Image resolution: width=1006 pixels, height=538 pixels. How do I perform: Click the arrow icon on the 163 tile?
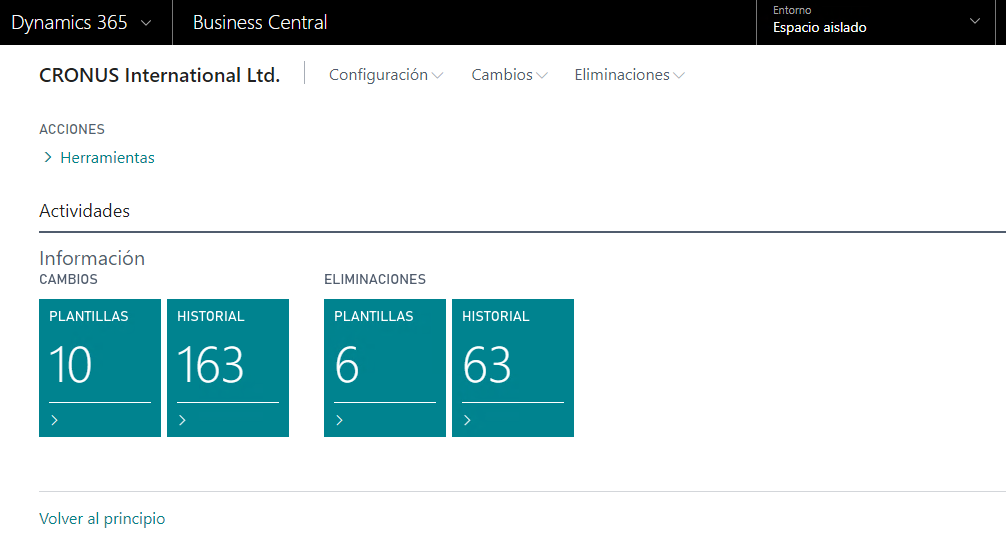(182, 420)
